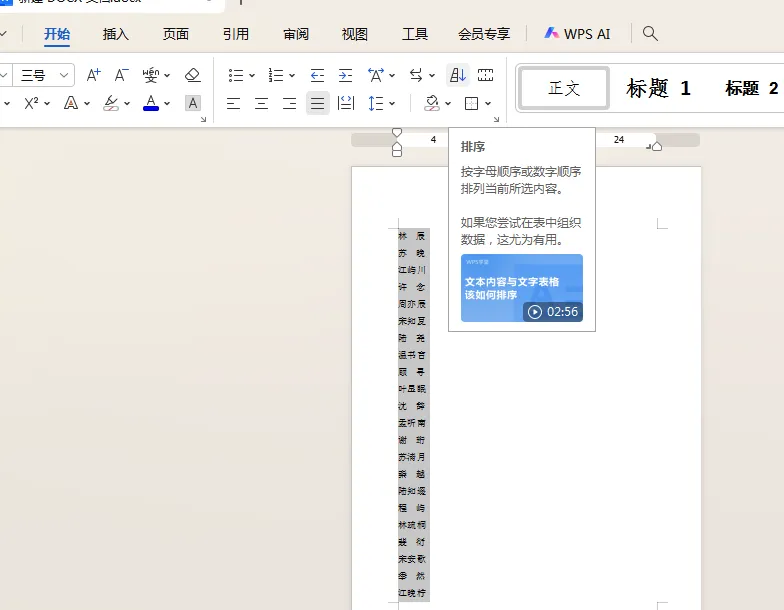Screen dimensions: 784x610
Task: Click the text effects outlined A icon
Action: [71, 104]
